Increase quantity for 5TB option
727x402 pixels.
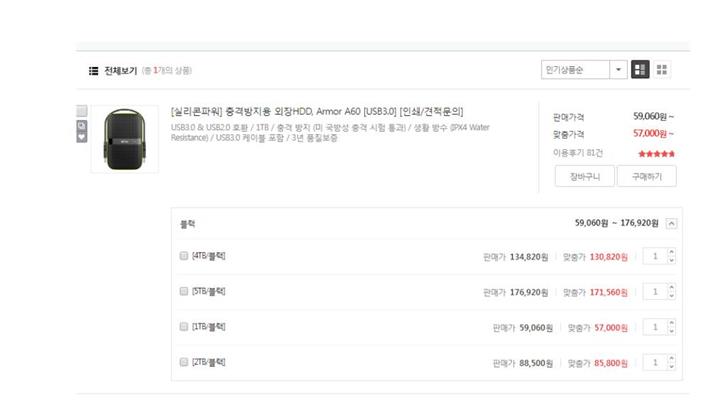[x=671, y=288]
